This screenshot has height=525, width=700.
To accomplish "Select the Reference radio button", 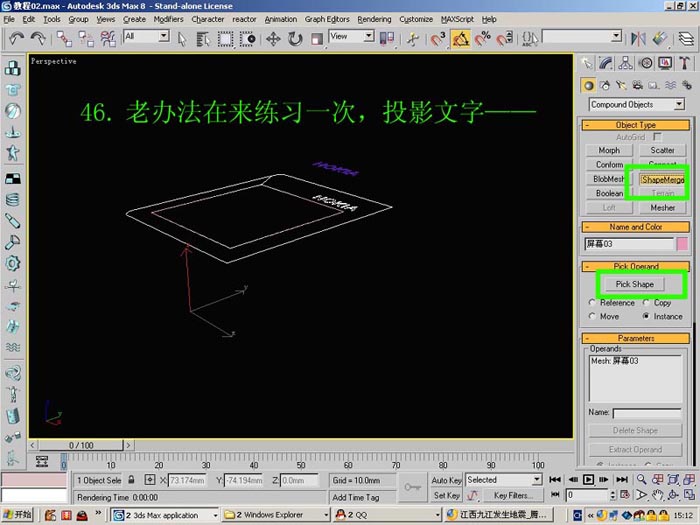I will pos(592,302).
